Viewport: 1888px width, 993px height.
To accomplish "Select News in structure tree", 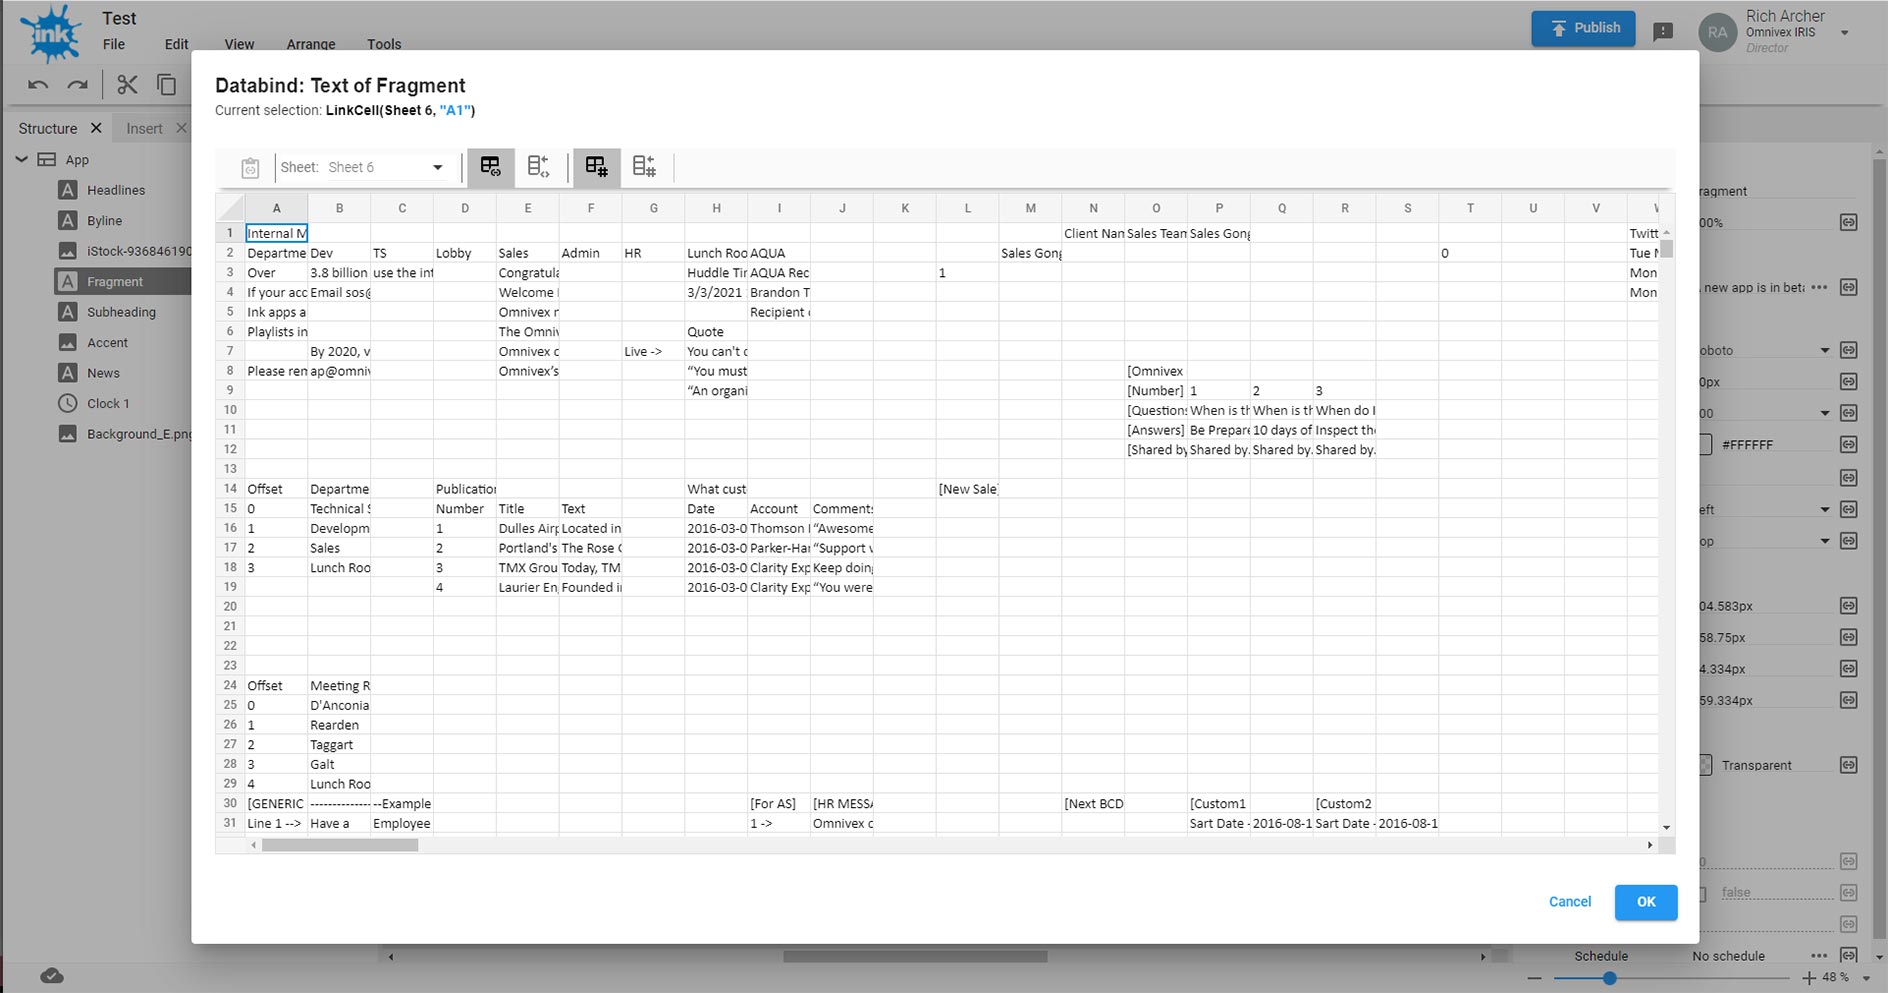I will point(103,373).
